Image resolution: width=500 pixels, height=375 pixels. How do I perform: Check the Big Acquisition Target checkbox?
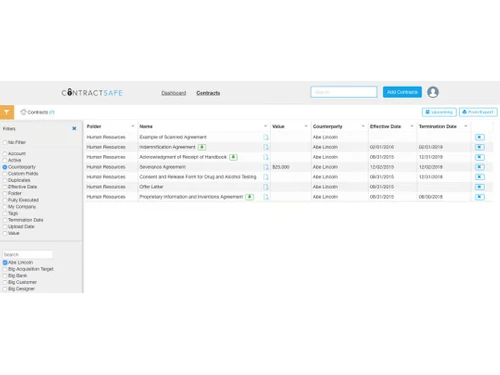coord(5,269)
